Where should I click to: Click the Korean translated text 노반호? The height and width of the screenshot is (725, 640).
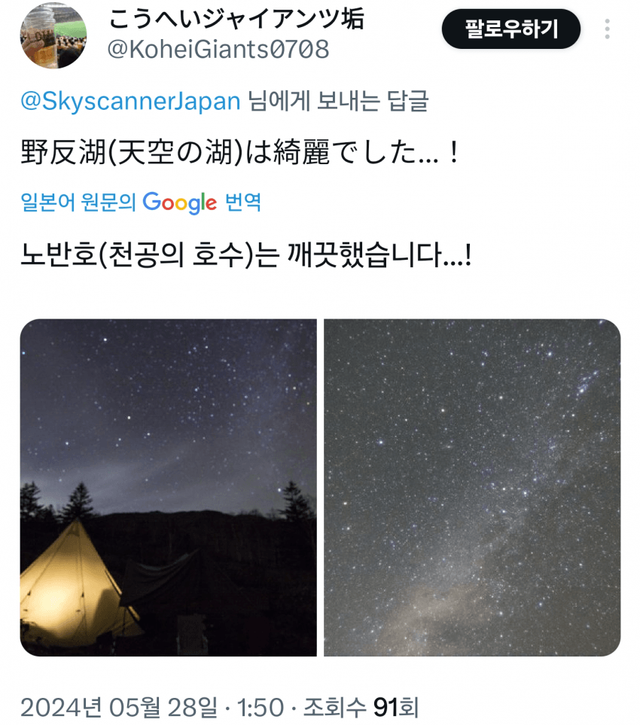pos(58,255)
